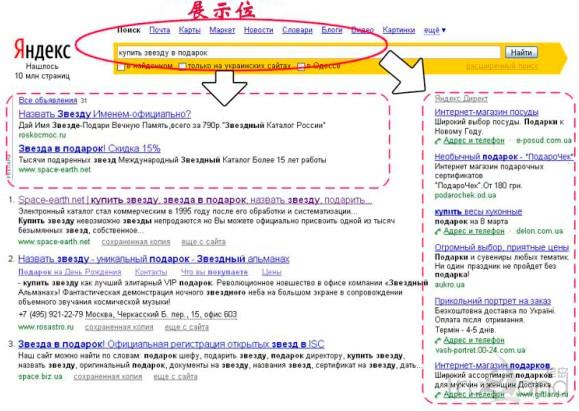Click in the search query field
Viewport: 579px width, 411px height.
tap(308, 52)
